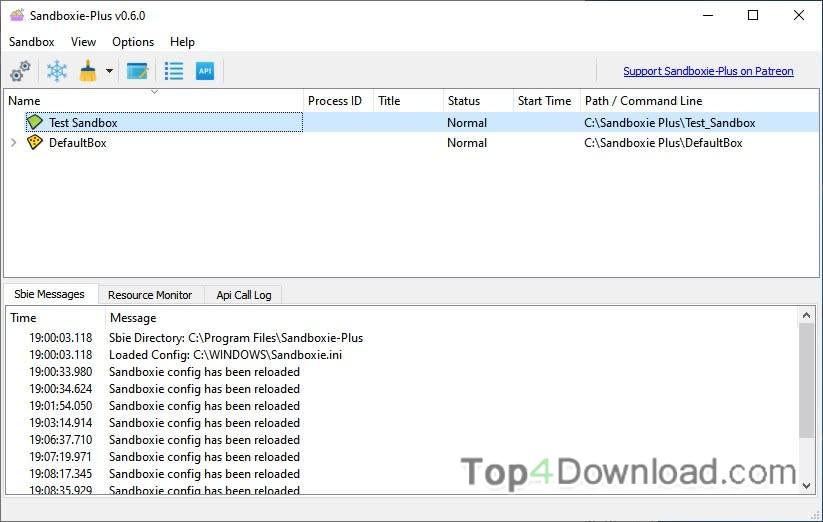
Task: Select the 19:07:19.971 log entry
Action: (402, 456)
